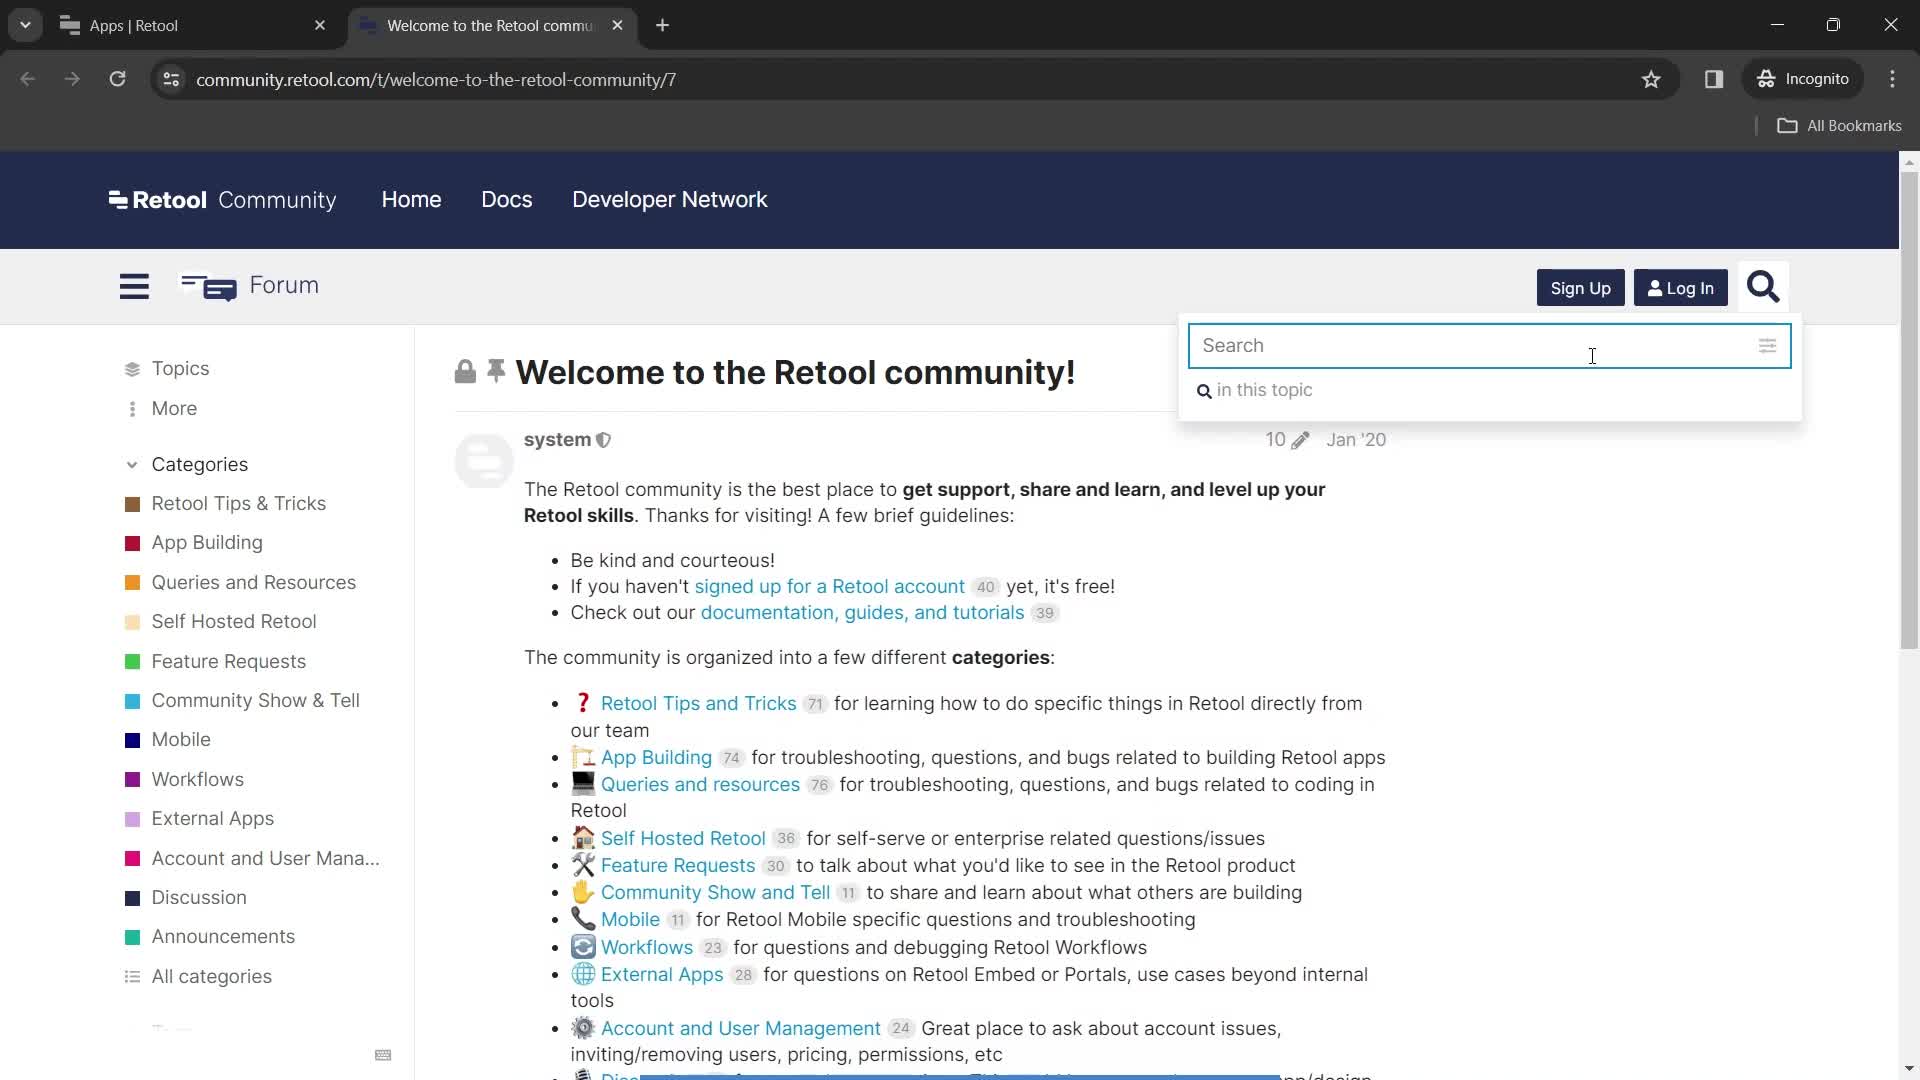The image size is (1920, 1080).
Task: Select Developer Network in navigation
Action: tap(669, 200)
